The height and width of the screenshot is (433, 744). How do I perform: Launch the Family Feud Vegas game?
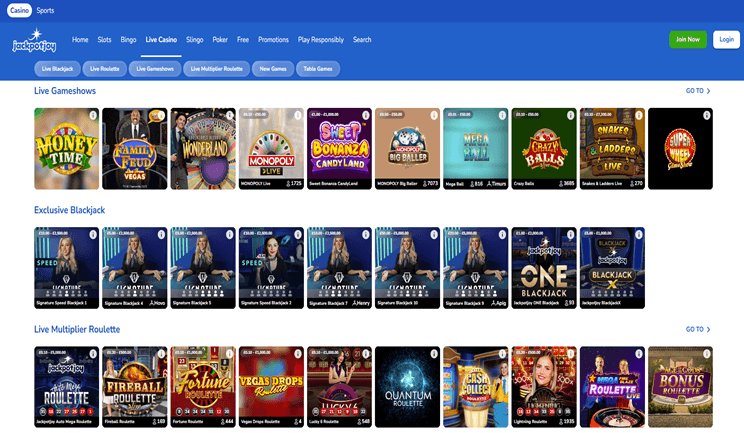[135, 148]
